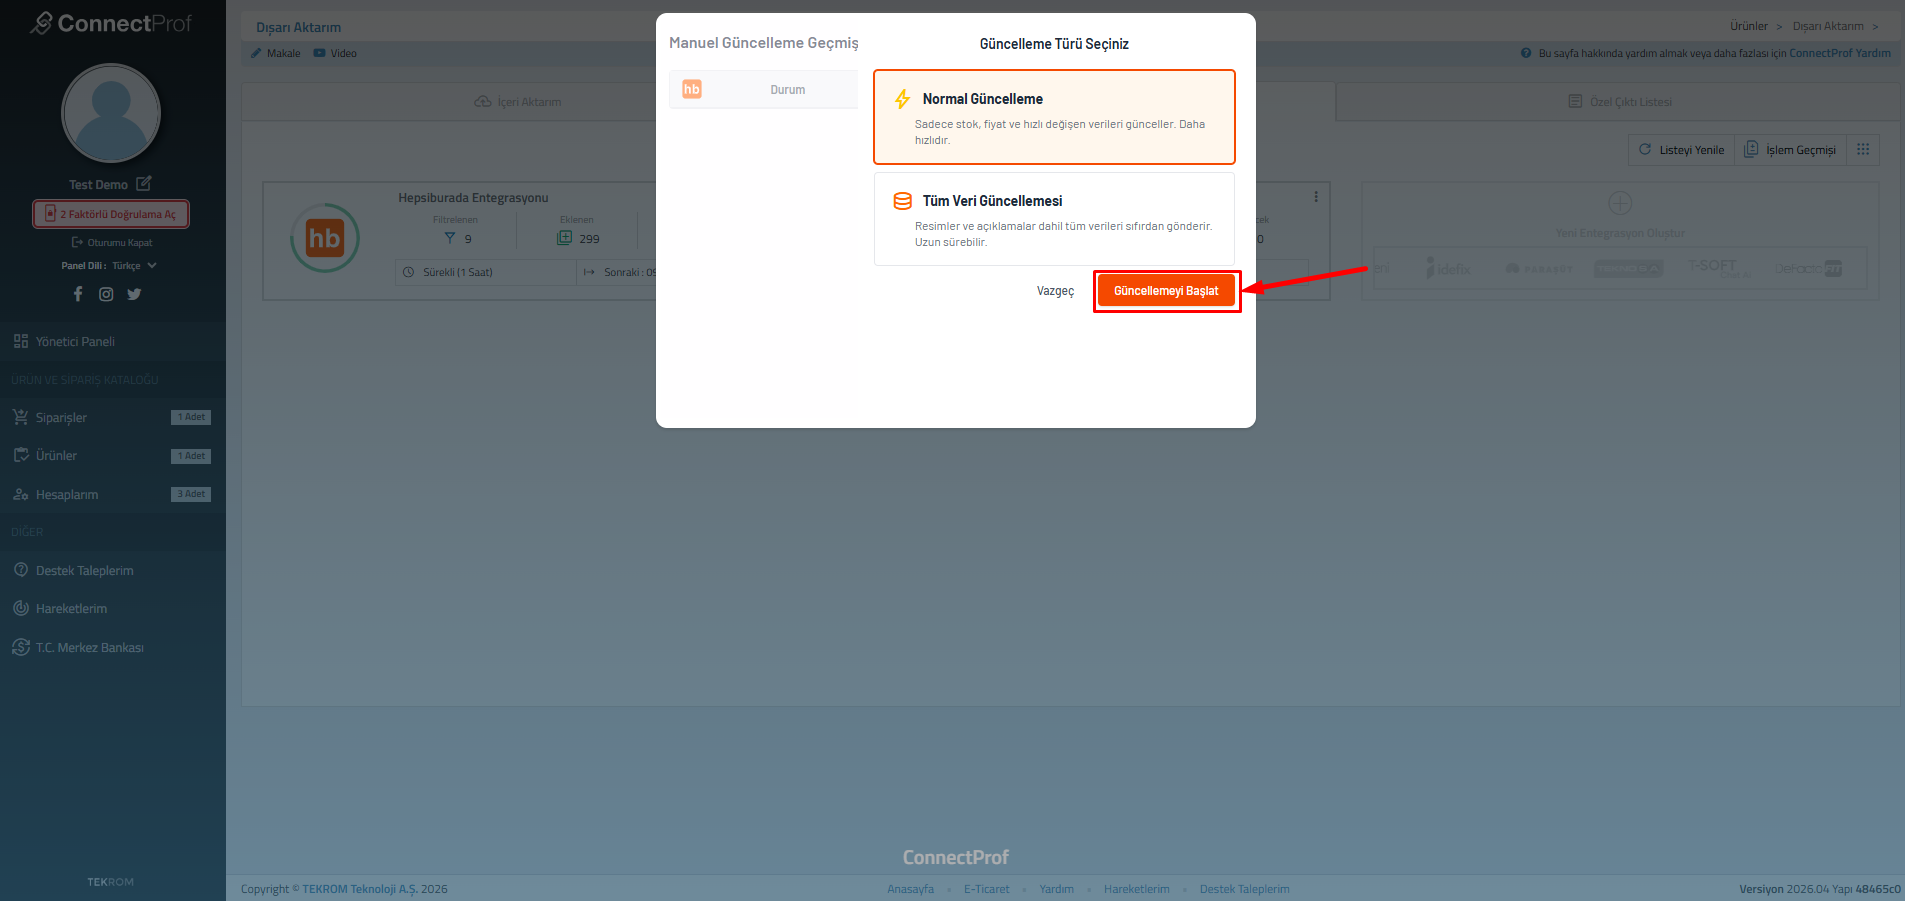
Task: Click the user profile avatar
Action: click(x=111, y=113)
